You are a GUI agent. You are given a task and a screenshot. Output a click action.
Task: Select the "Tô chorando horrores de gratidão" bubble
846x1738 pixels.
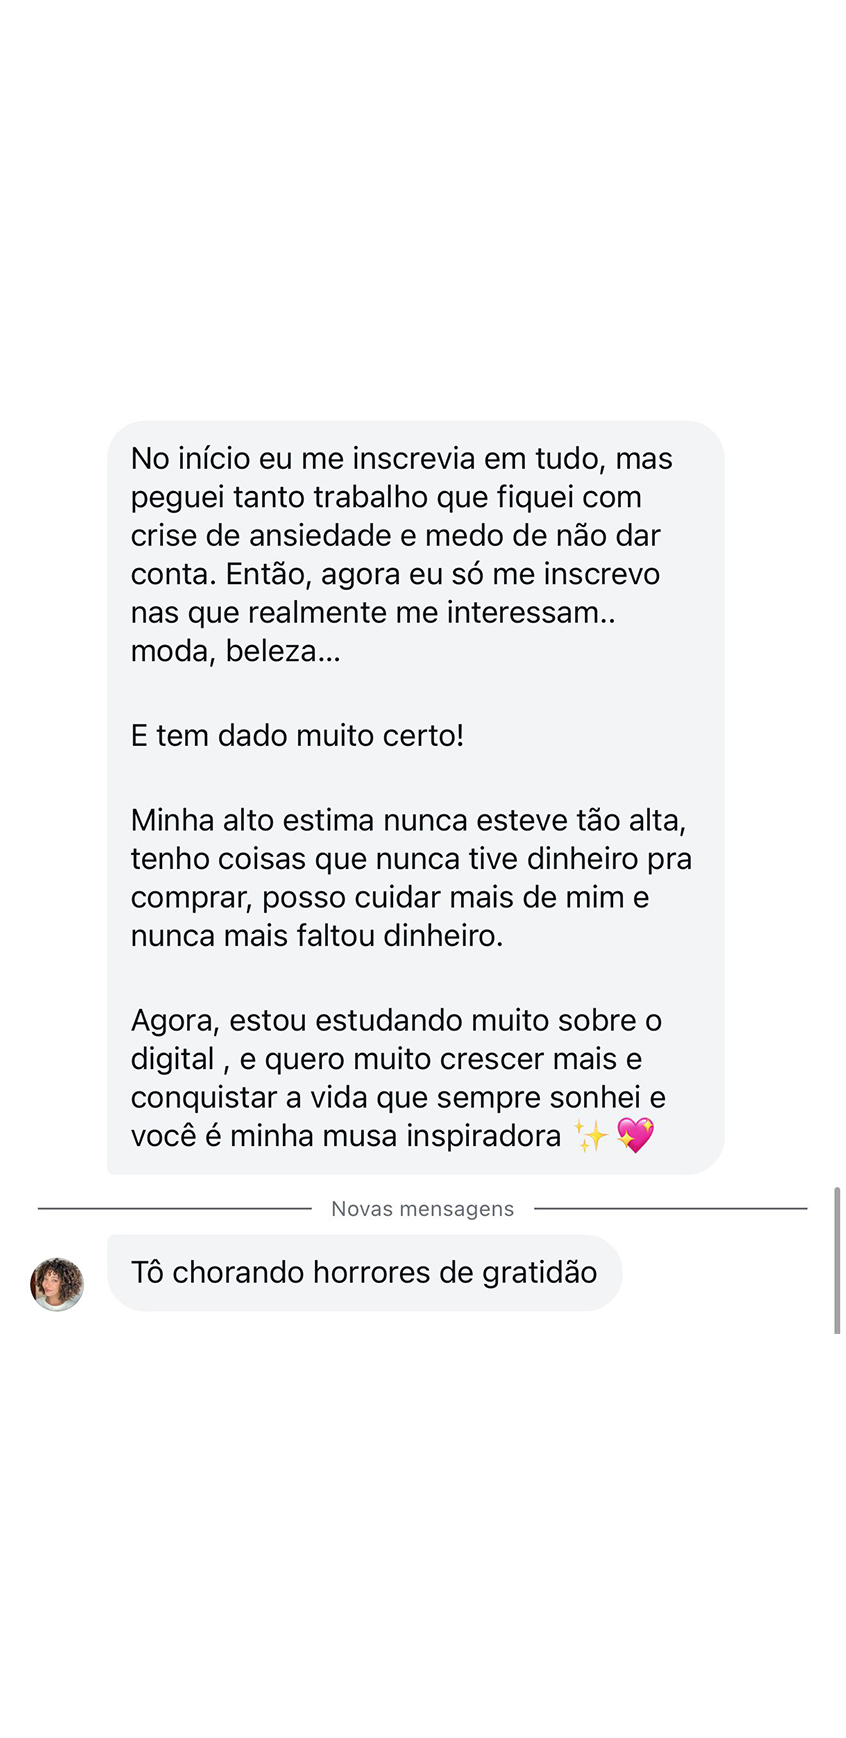pos(364,1273)
